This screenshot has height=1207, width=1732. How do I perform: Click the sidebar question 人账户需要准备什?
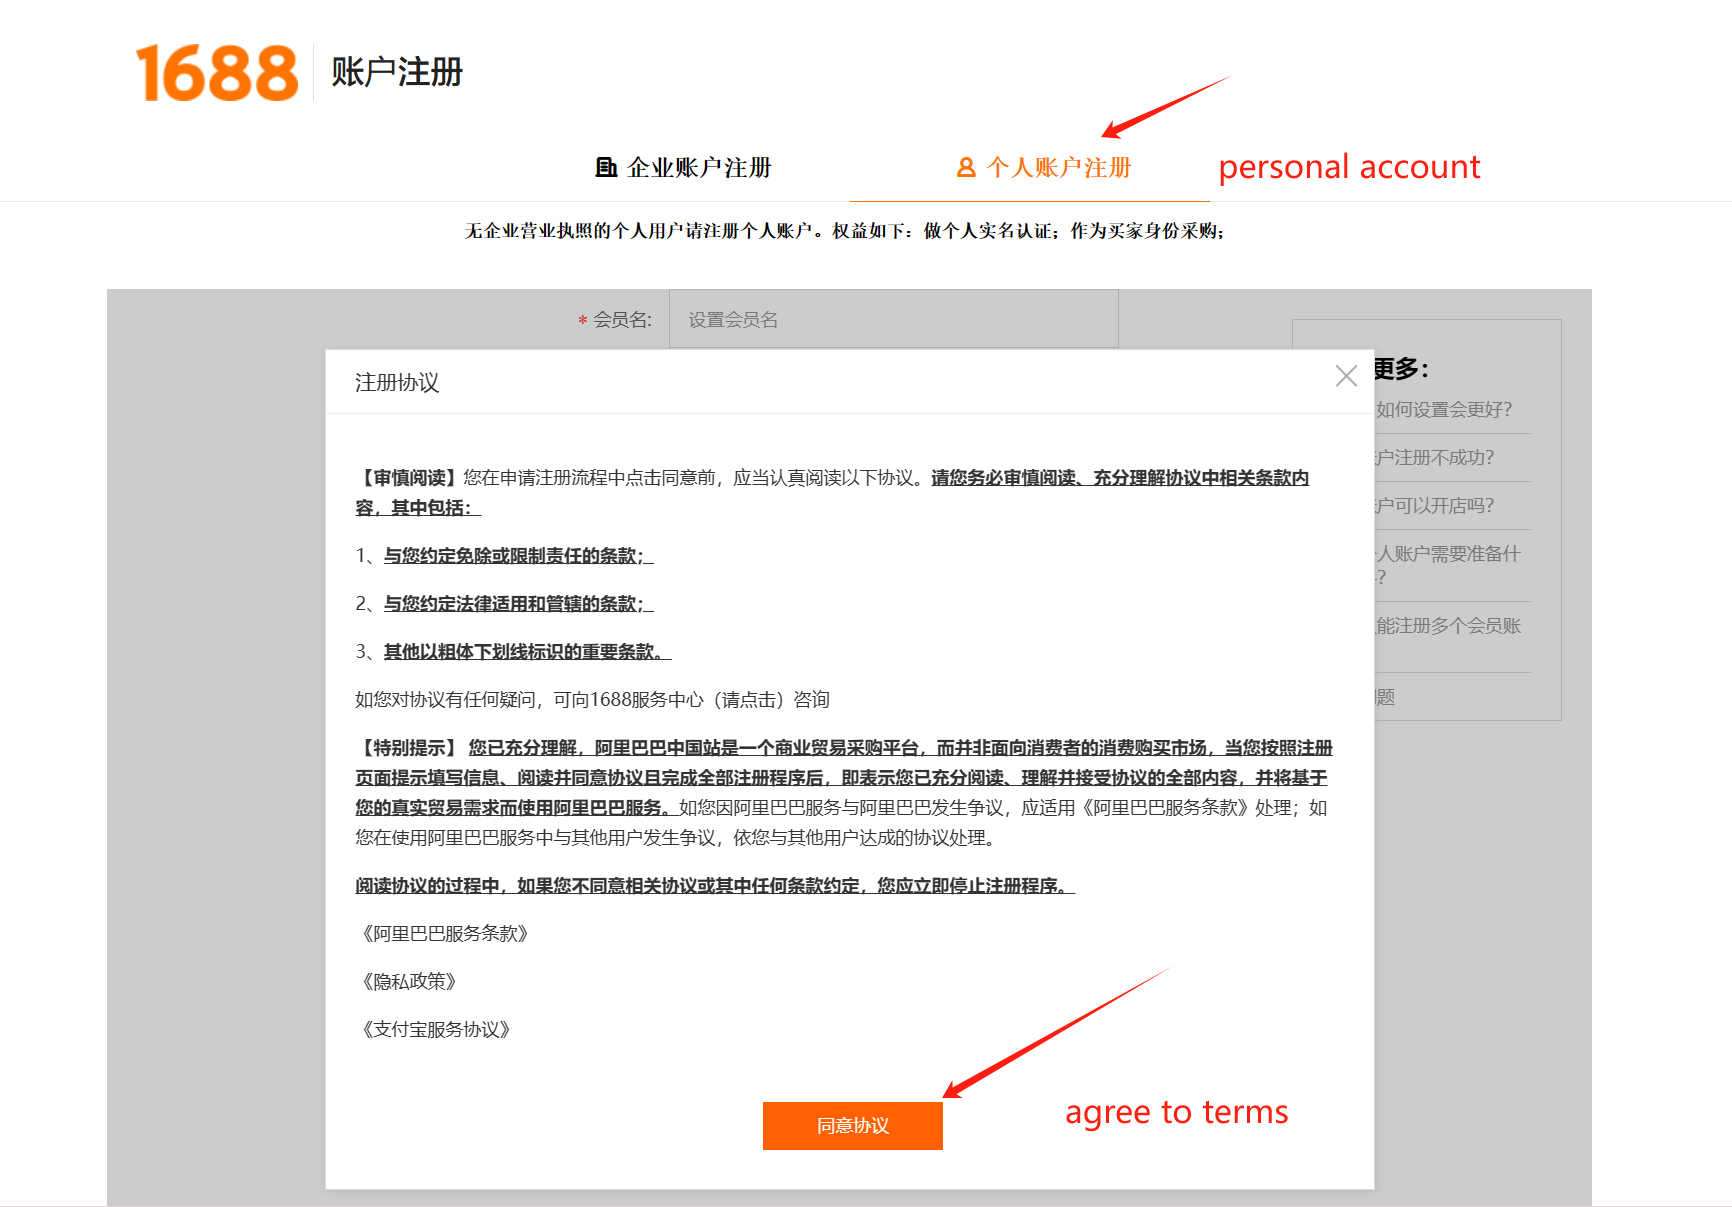click(1448, 554)
